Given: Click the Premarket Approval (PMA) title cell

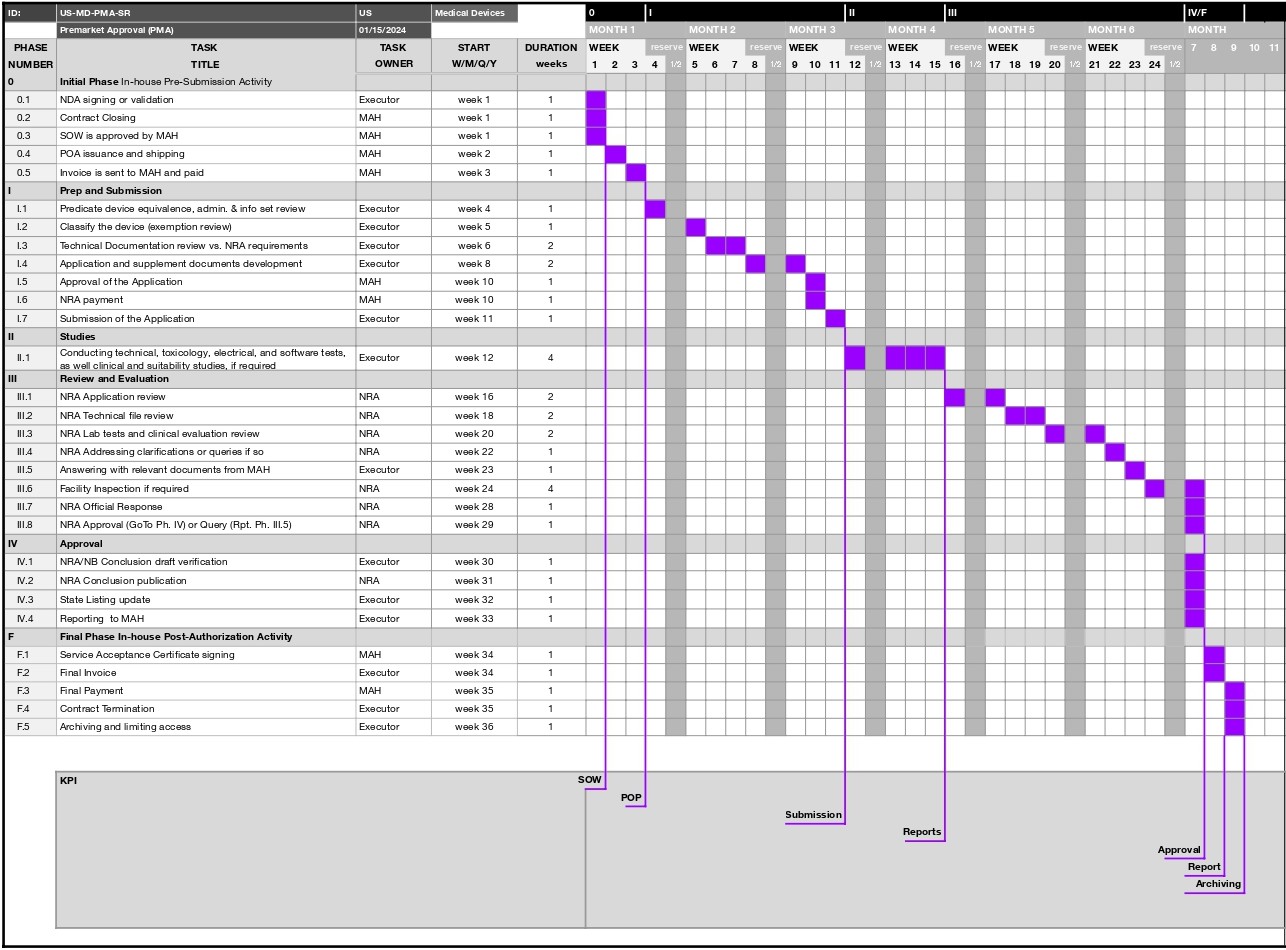Looking at the screenshot, I should tap(120, 31).
